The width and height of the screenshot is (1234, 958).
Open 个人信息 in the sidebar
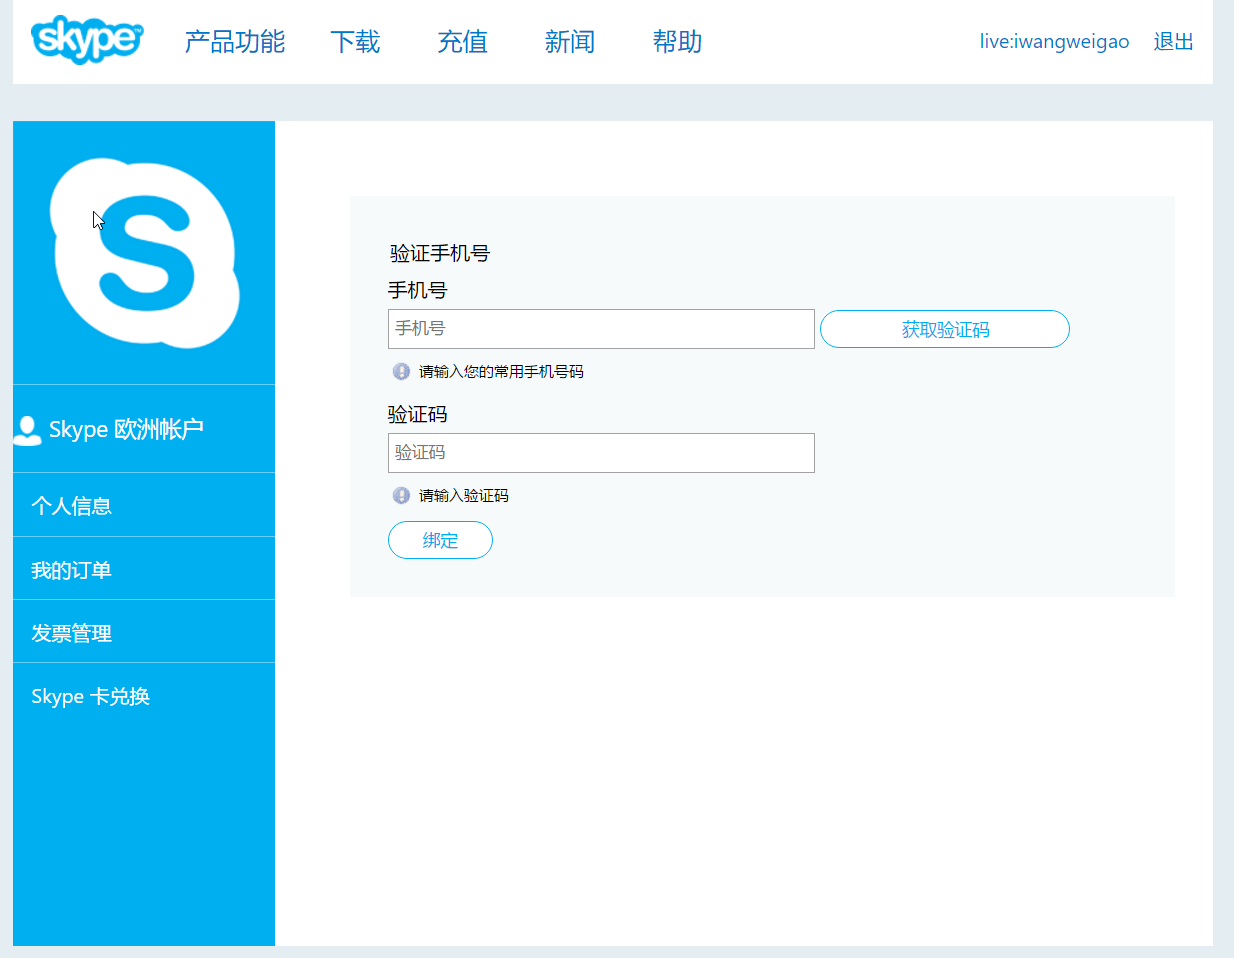(x=71, y=506)
